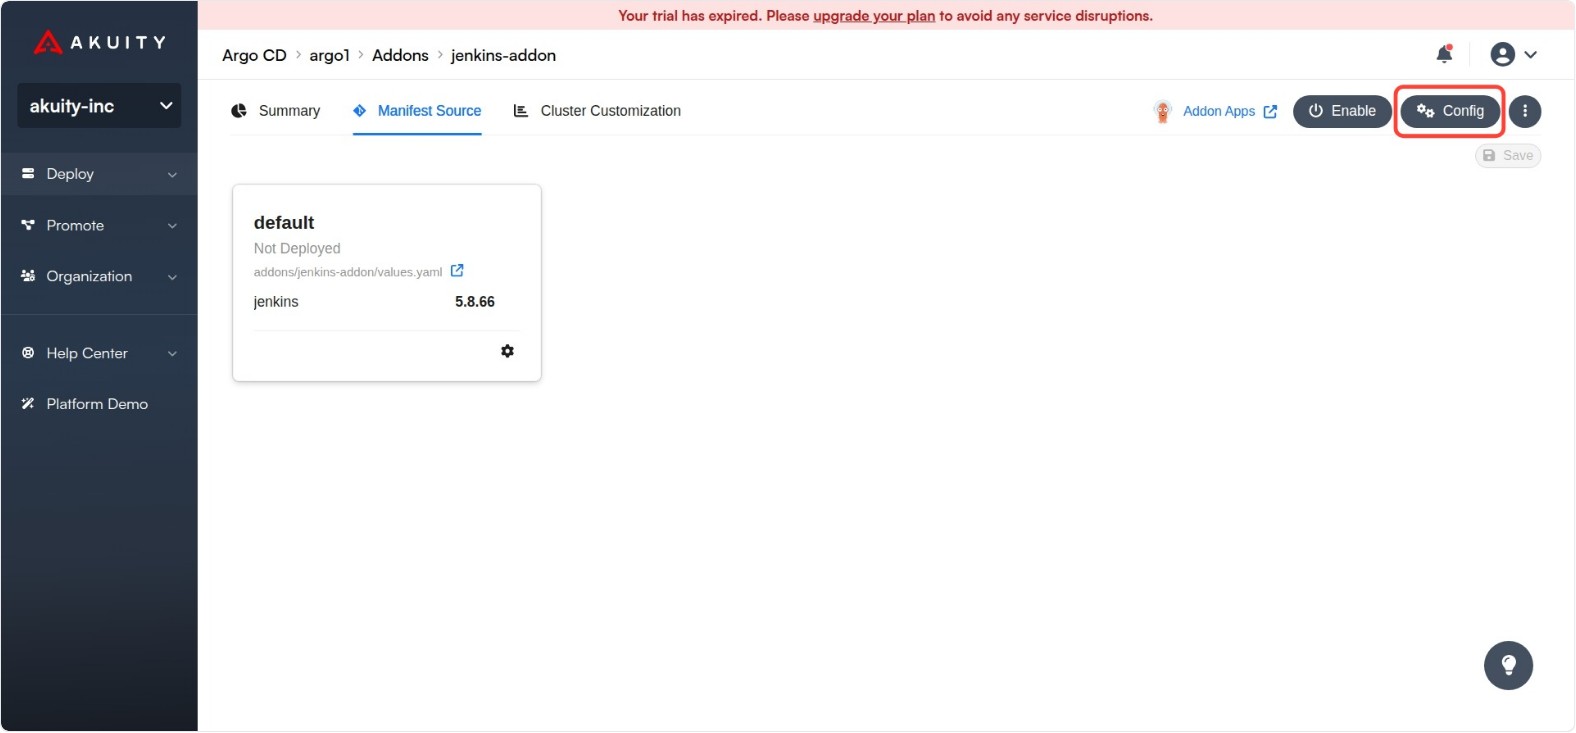The width and height of the screenshot is (1576, 733).
Task: Click the Jenkins avatar icon
Action: (1162, 112)
